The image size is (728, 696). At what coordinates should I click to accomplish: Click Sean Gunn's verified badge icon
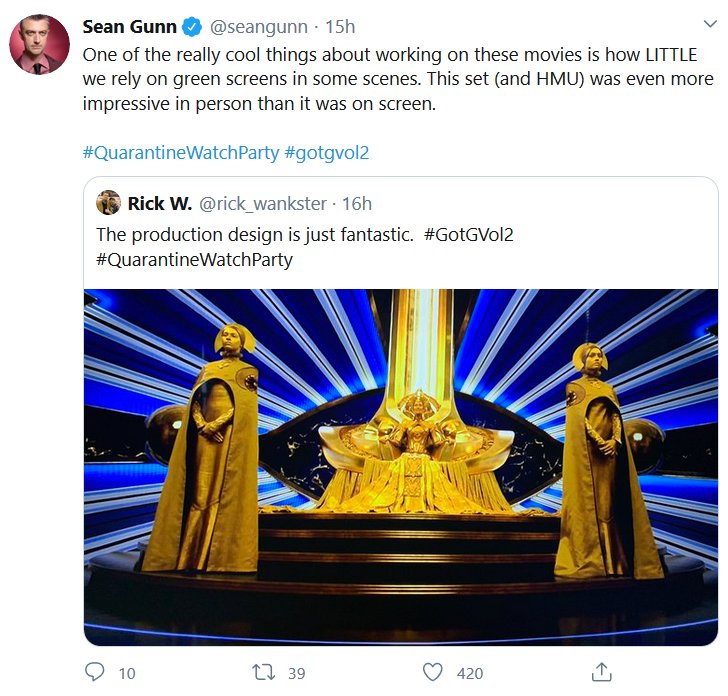pos(192,26)
